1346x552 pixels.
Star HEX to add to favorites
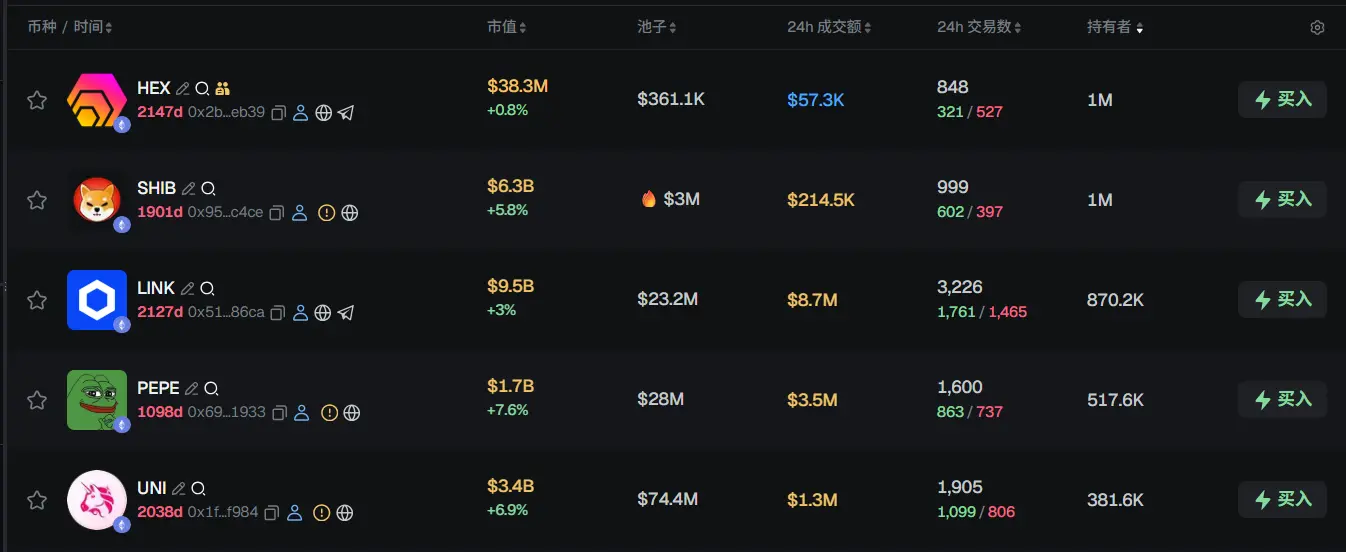pos(37,100)
